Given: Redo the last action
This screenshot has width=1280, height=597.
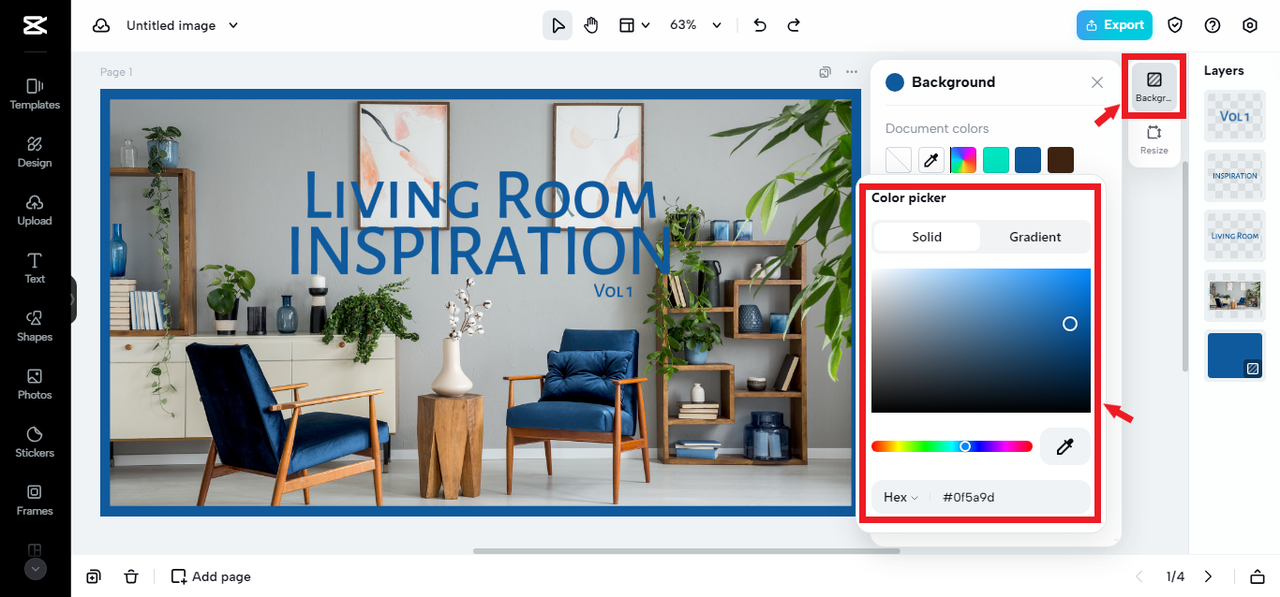Looking at the screenshot, I should [794, 25].
